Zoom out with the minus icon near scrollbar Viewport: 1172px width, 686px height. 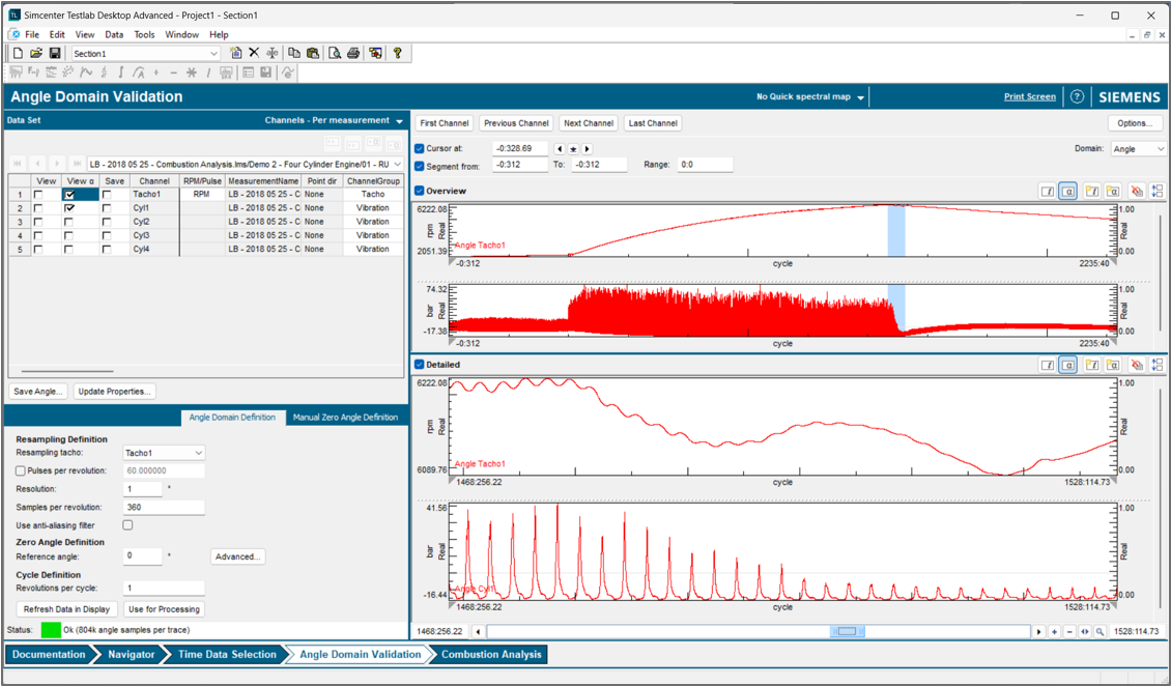pyautogui.click(x=1070, y=631)
